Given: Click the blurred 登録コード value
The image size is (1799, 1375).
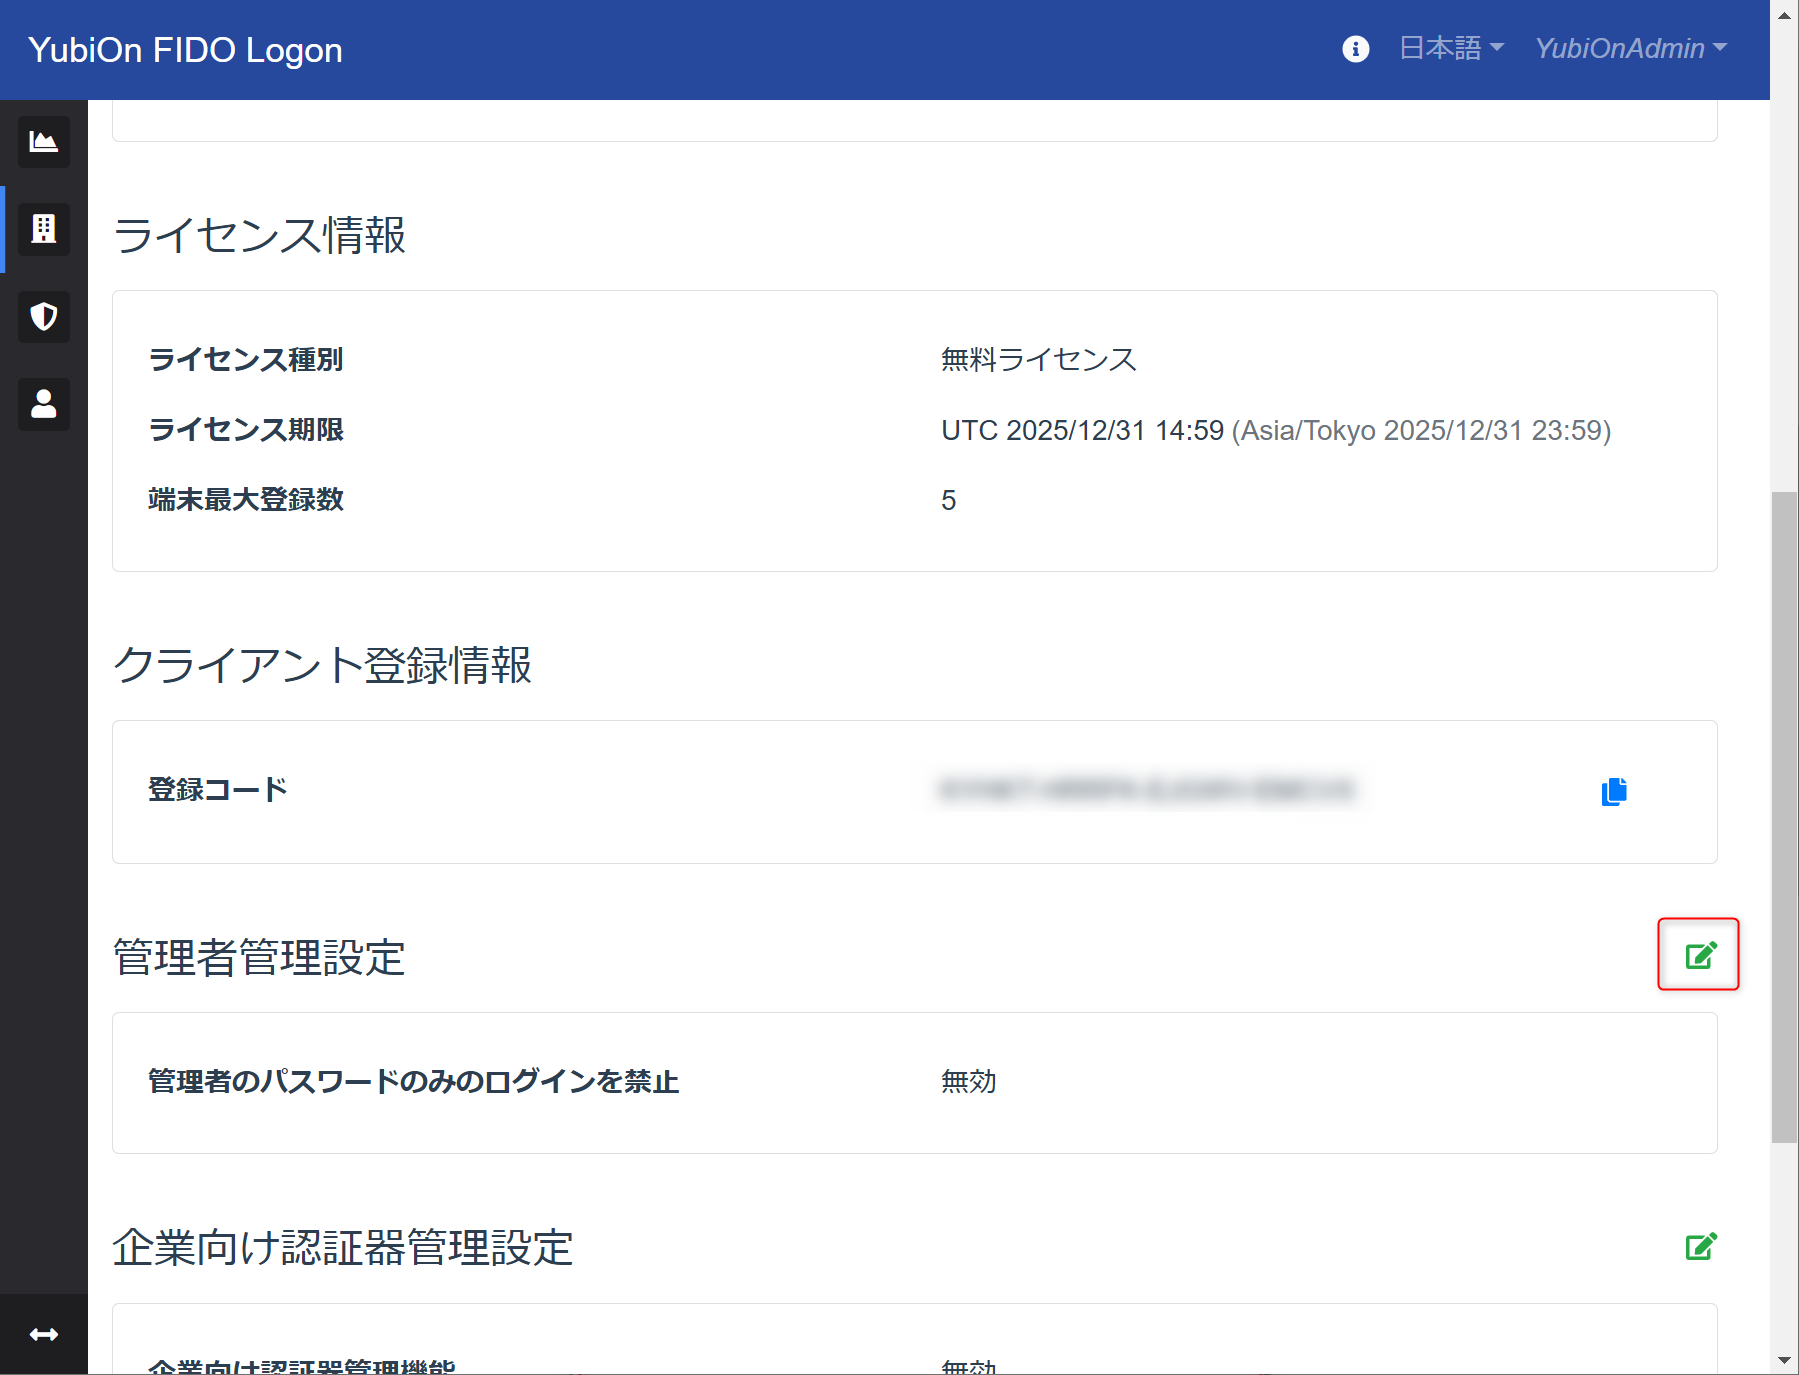Looking at the screenshot, I should coord(1147,790).
